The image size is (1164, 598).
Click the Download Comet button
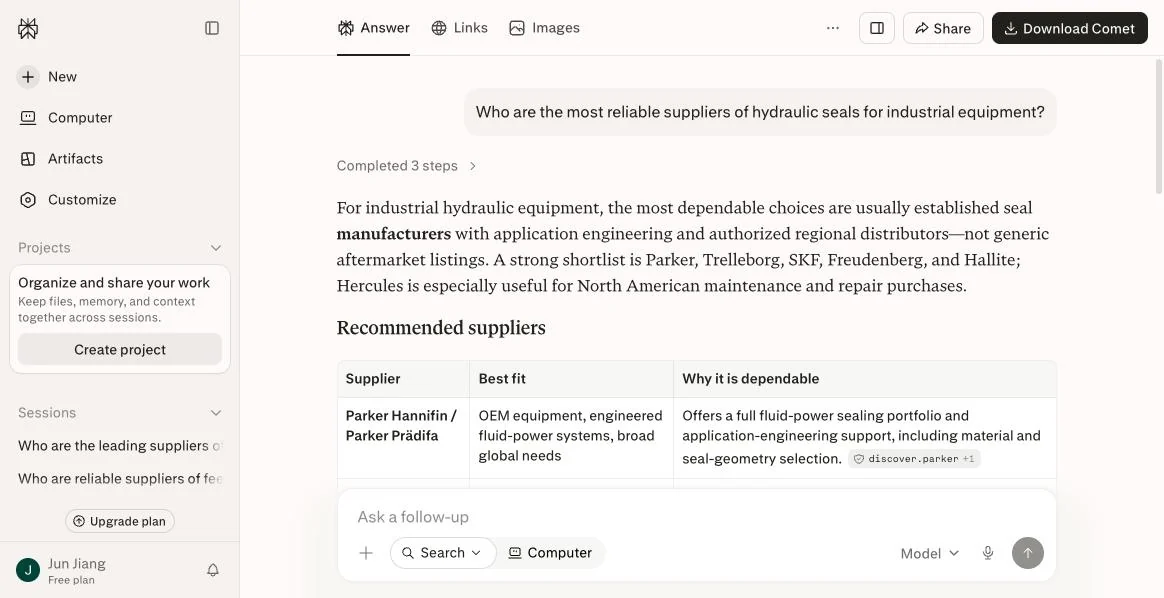click(x=1070, y=28)
